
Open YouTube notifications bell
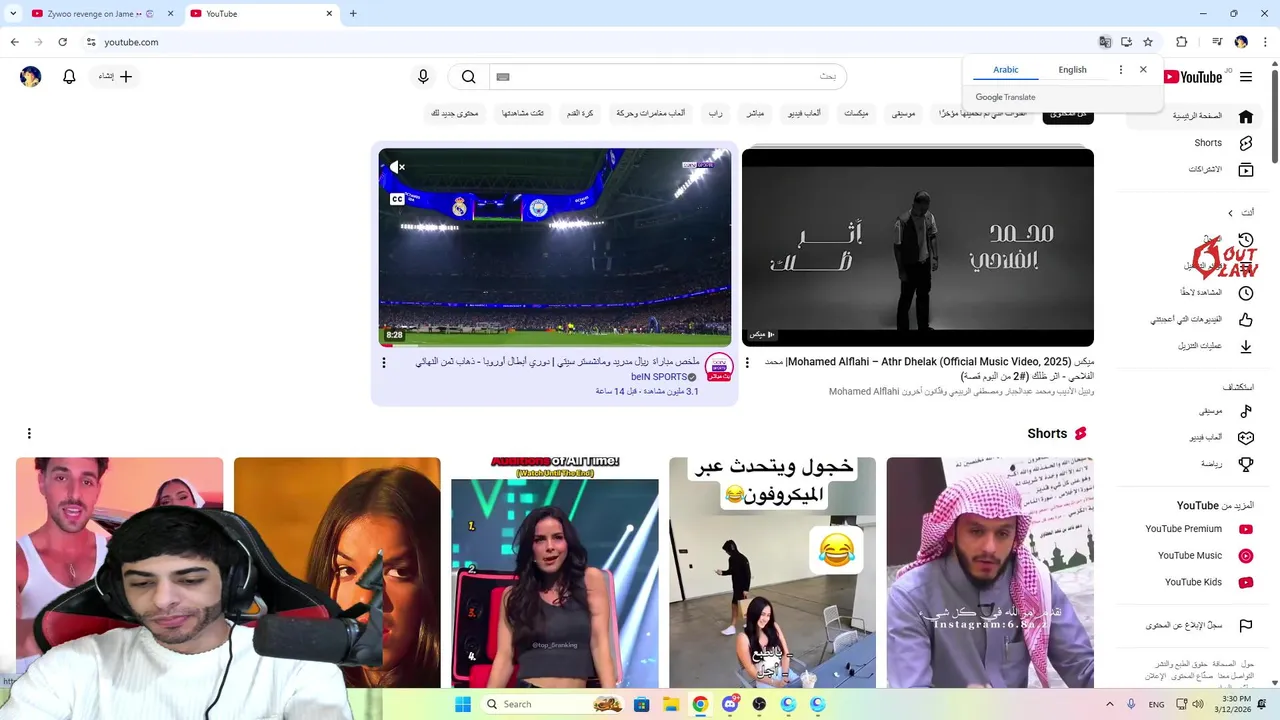69,77
